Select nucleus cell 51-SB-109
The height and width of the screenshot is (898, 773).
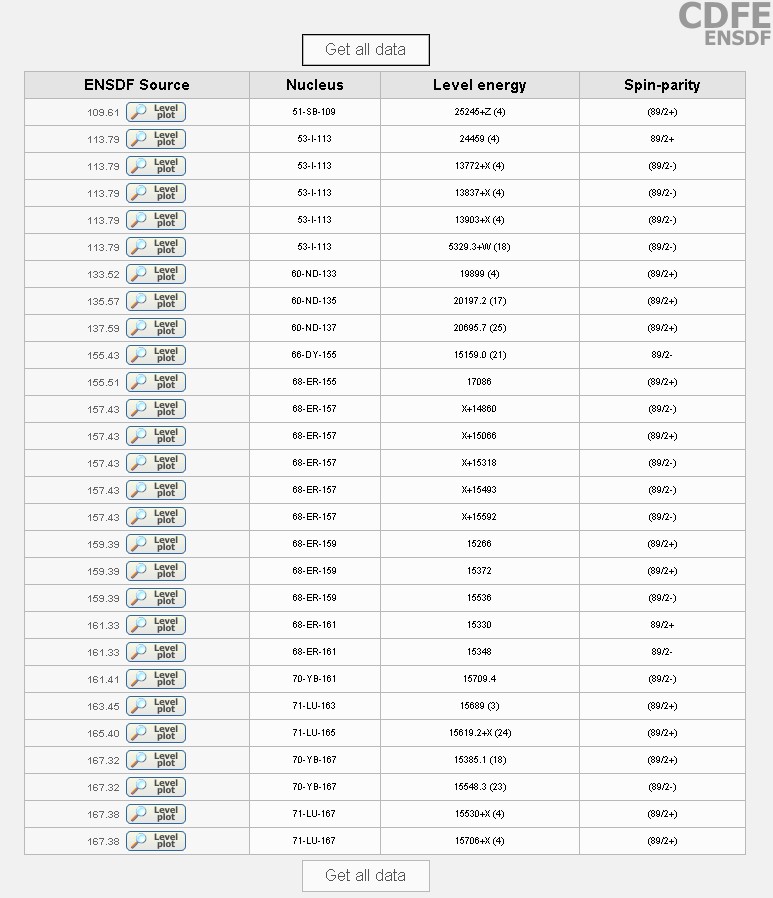[314, 112]
